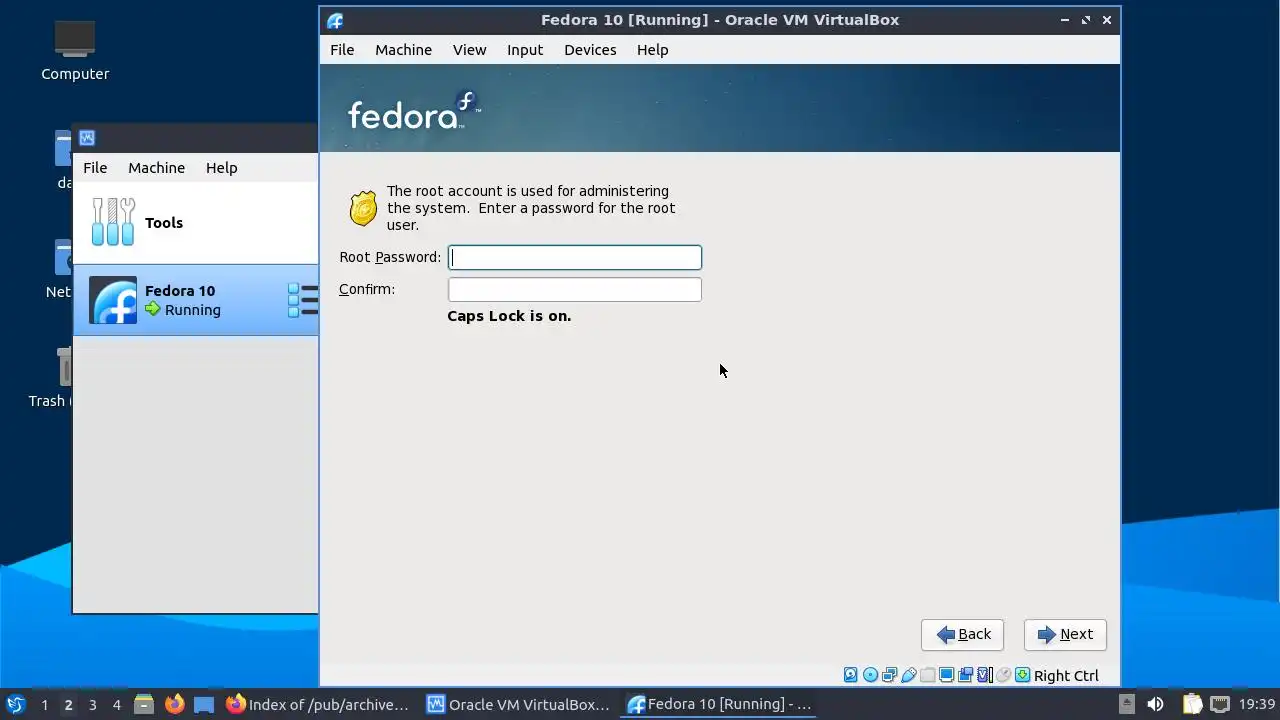The image size is (1280, 720).
Task: Click the hard disk activity status icon
Action: pos(851,675)
